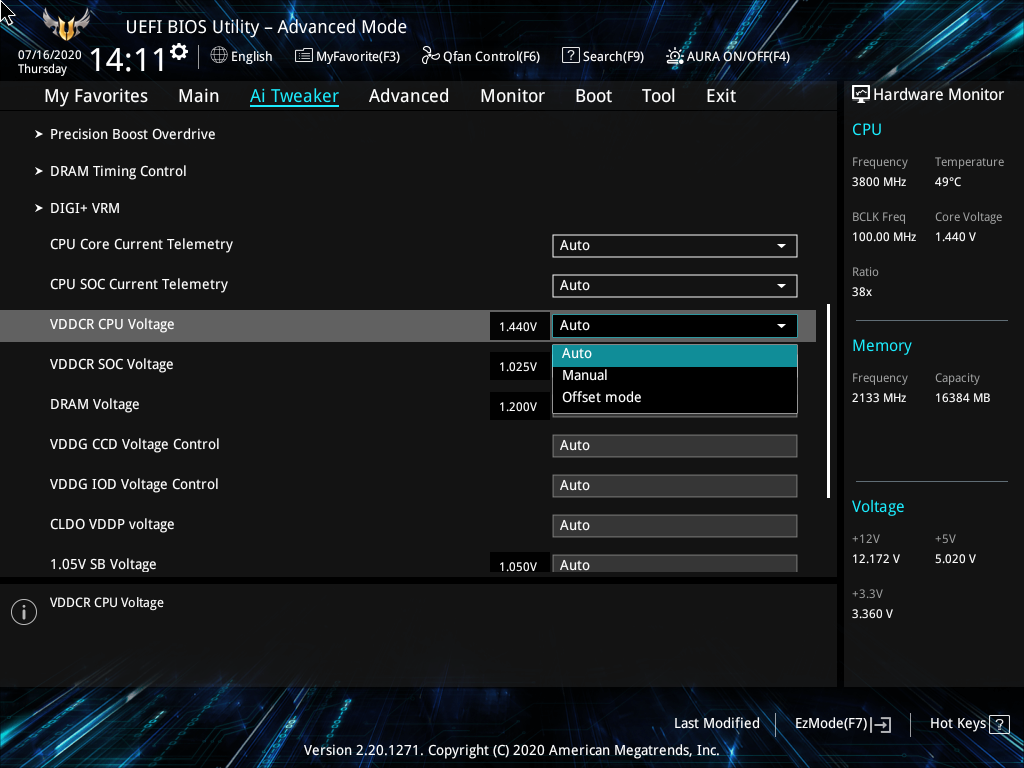Go to the Boot tab
1024x768 pixels.
click(x=593, y=96)
